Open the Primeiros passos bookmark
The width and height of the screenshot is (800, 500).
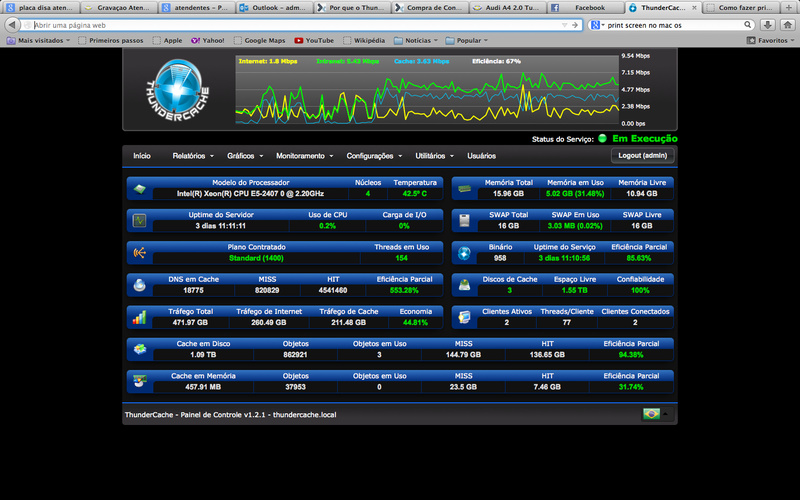coord(111,40)
